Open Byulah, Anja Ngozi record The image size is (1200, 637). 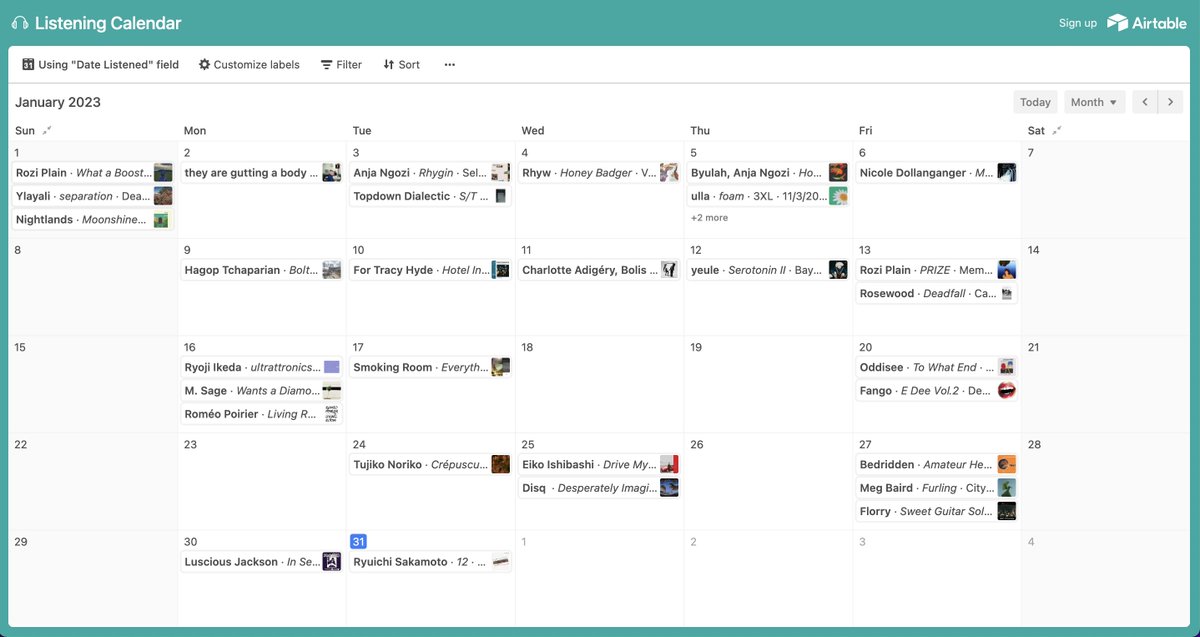[769, 173]
